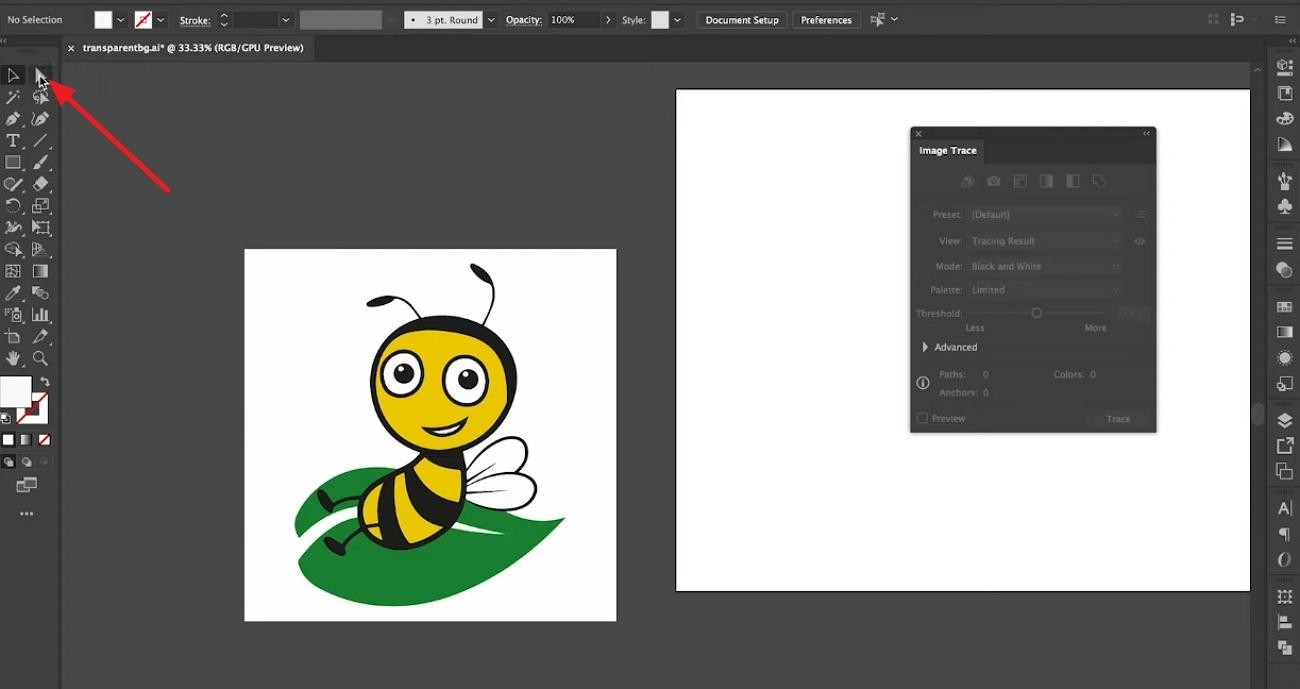This screenshot has width=1300, height=689.
Task: Select the Direct Selection tool
Action: pyautogui.click(x=40, y=75)
